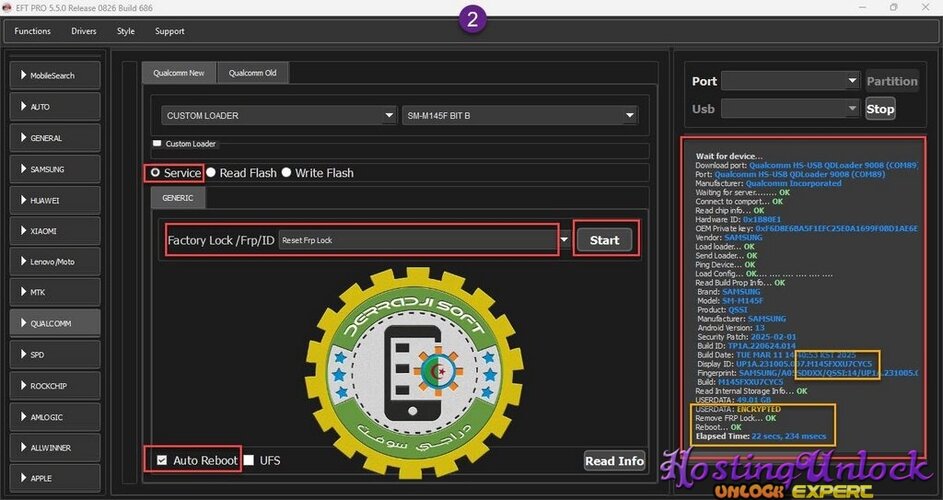Open the CUSTOM LOADER dropdown
Image resolution: width=943 pixels, height=500 pixels.
[278, 116]
